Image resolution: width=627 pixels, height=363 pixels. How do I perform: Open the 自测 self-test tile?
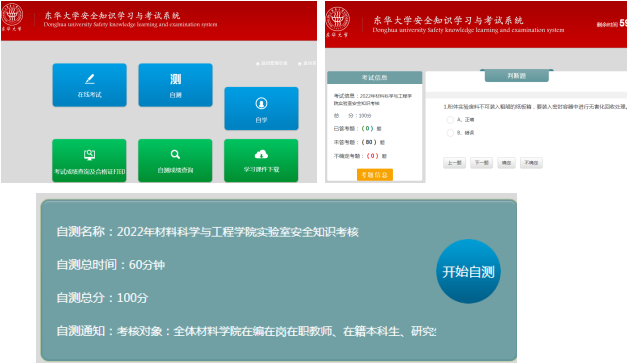[176, 85]
